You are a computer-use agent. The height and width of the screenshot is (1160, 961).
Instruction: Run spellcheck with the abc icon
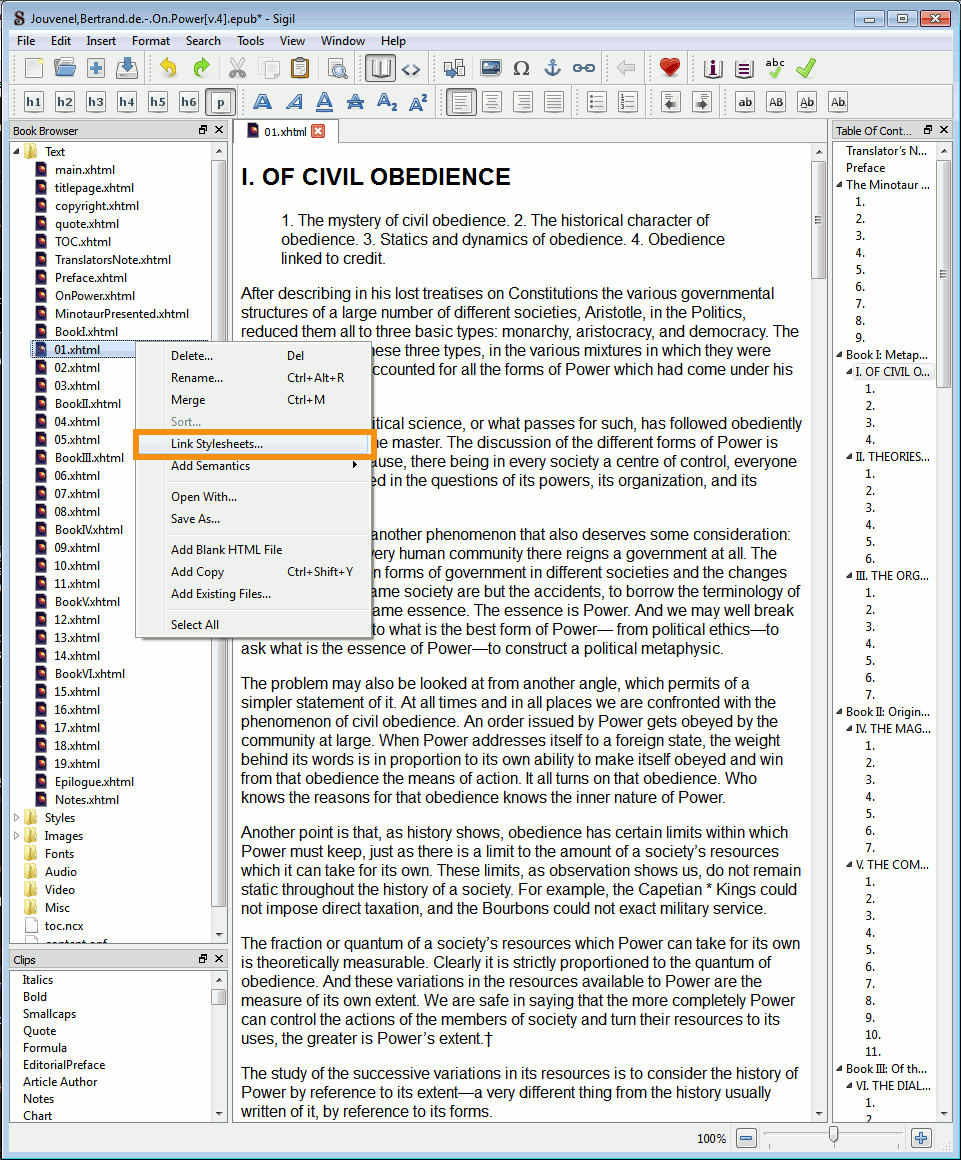[x=775, y=68]
